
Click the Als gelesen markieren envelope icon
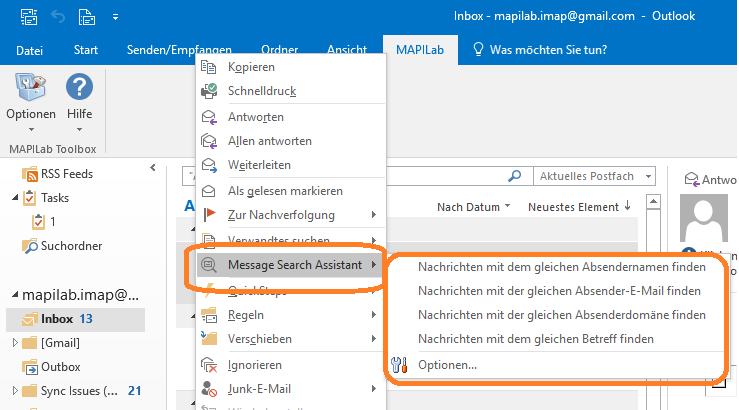click(x=208, y=191)
